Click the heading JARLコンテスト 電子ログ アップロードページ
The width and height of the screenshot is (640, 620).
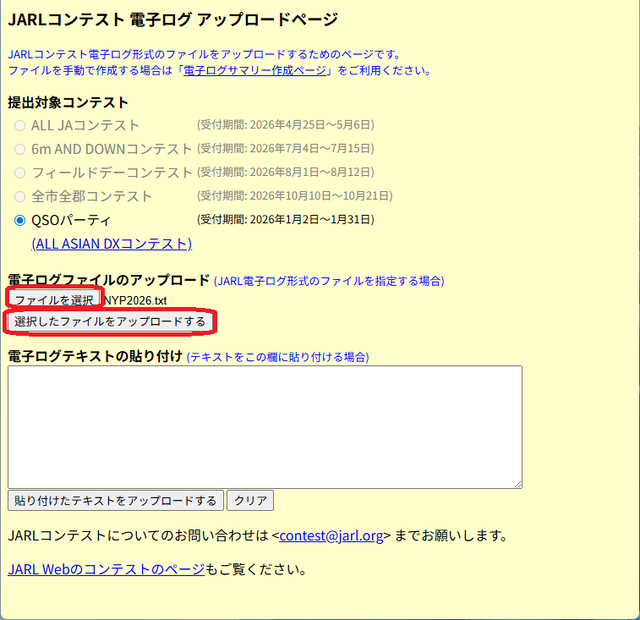tap(173, 20)
